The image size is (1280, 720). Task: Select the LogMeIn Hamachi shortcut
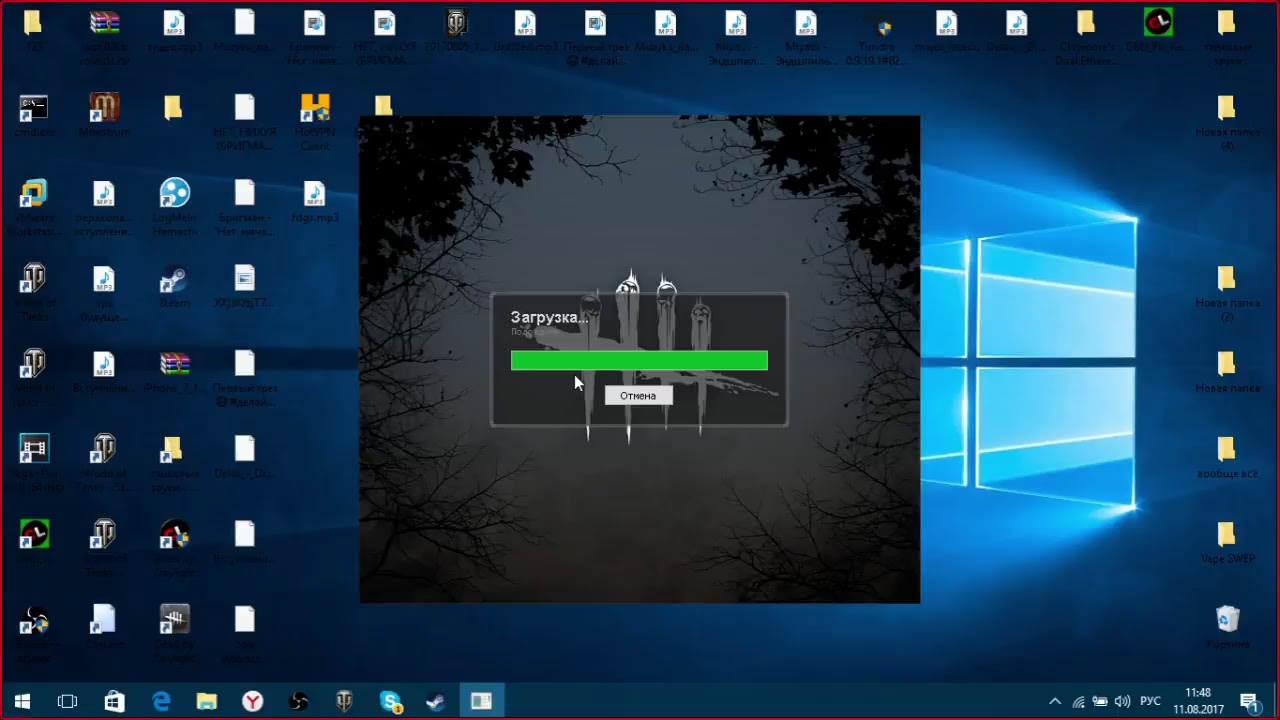tap(175, 208)
